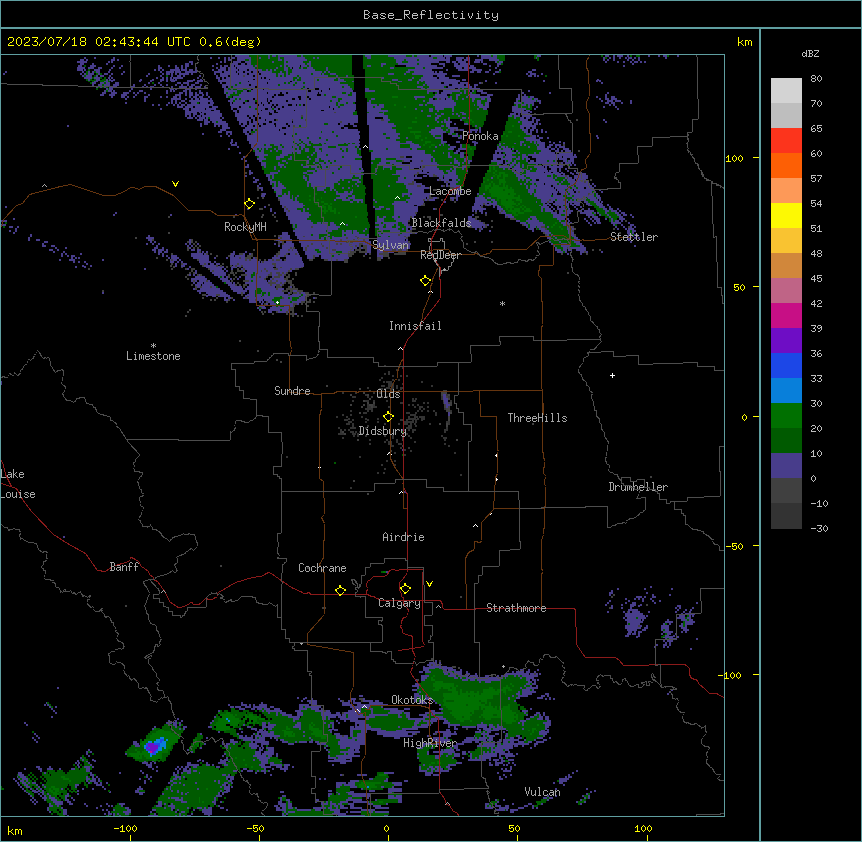
Task: Click the Drumheller label
Action: tap(638, 487)
